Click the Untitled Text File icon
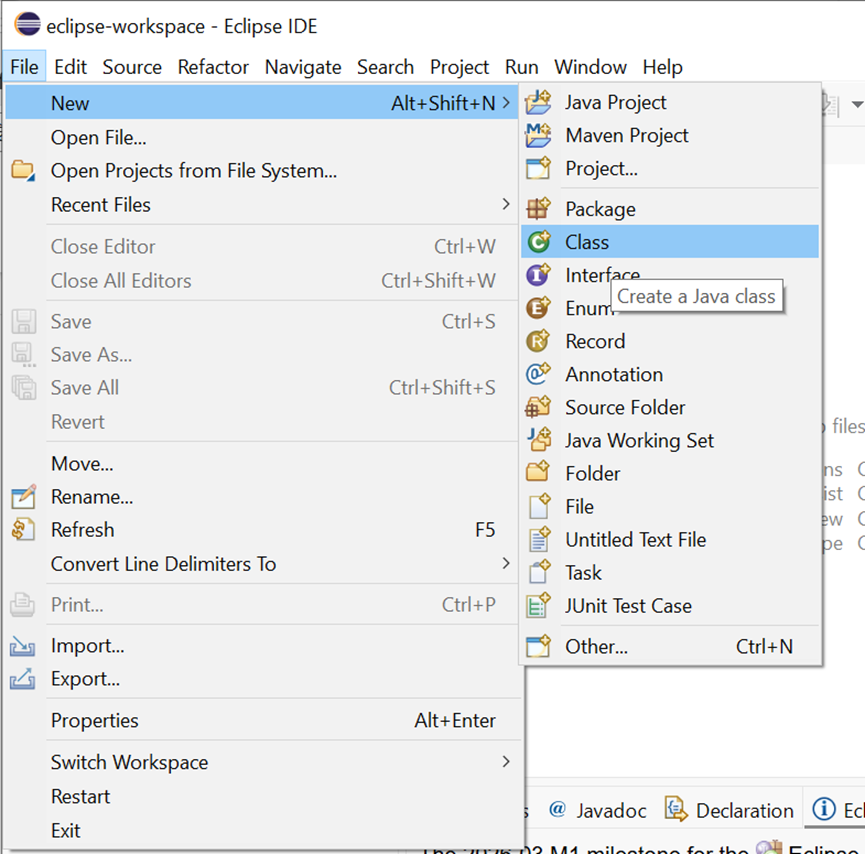This screenshot has width=865, height=854. tap(539, 539)
